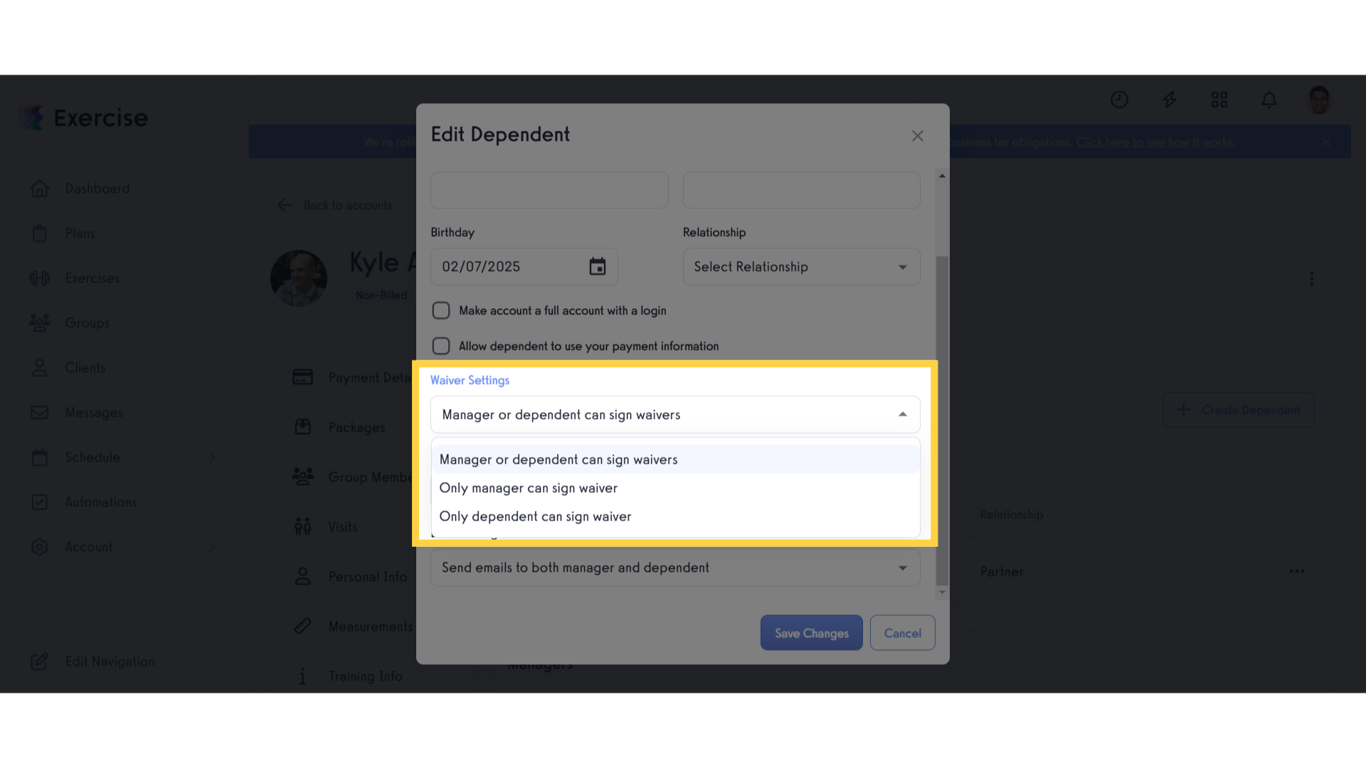Enable Make account a full account checkbox
This screenshot has height=768, width=1366.
coord(441,311)
